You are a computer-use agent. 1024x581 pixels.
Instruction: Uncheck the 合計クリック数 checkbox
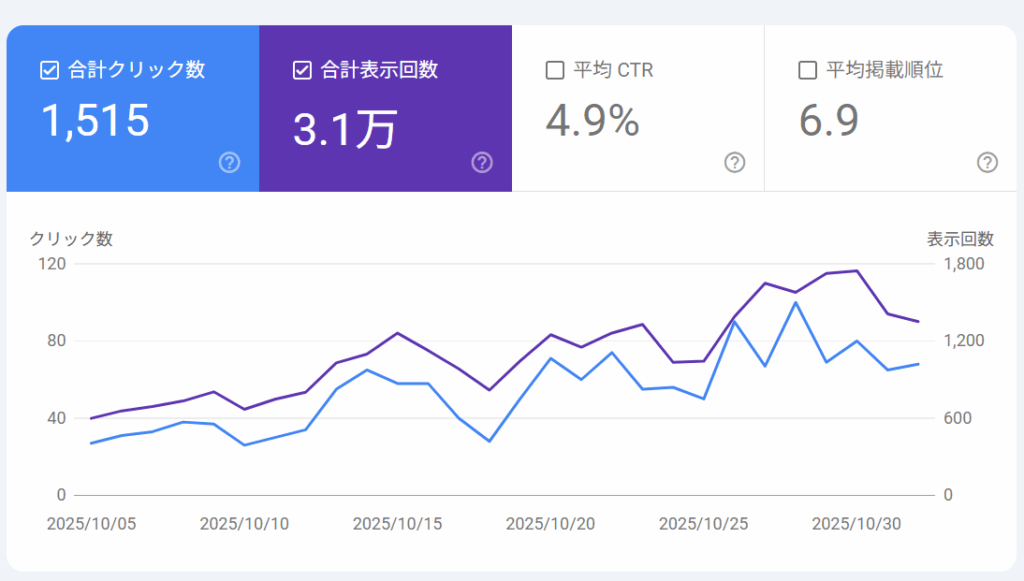[x=49, y=71]
